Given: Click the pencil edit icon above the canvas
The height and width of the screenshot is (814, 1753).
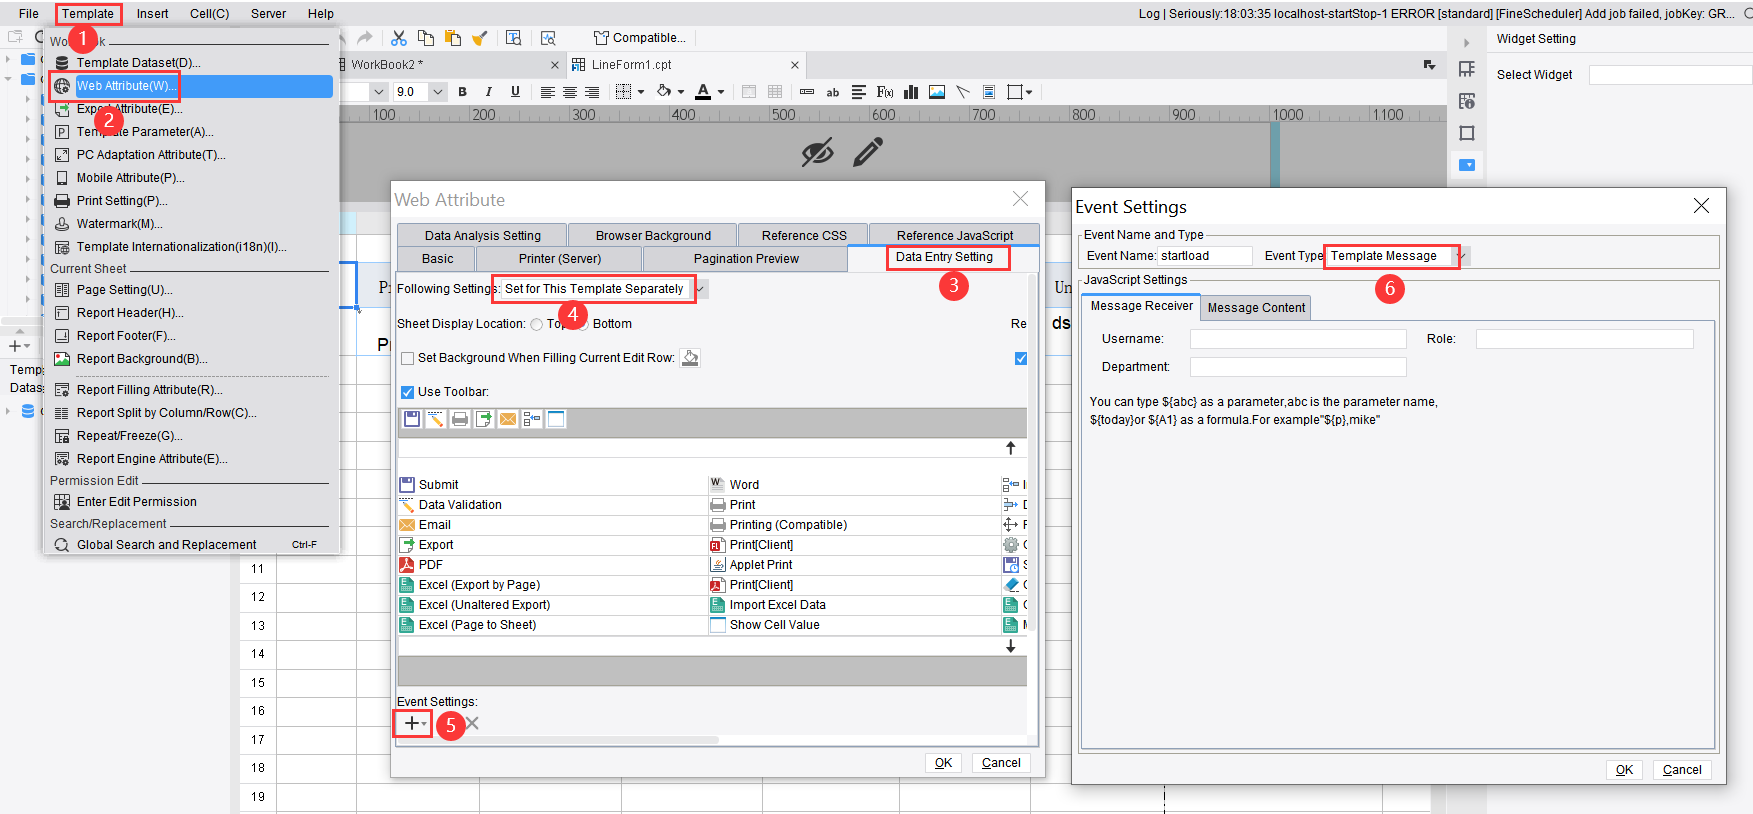Looking at the screenshot, I should (x=868, y=152).
